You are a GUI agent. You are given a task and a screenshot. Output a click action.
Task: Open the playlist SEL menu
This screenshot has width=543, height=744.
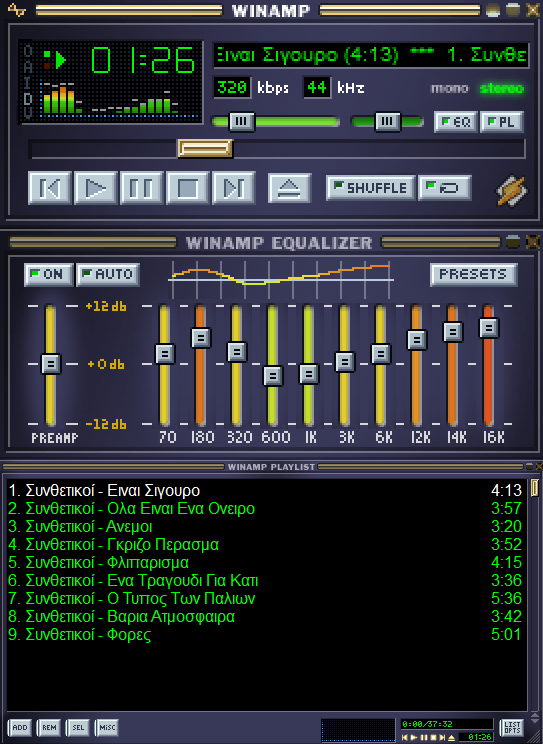coord(78,727)
